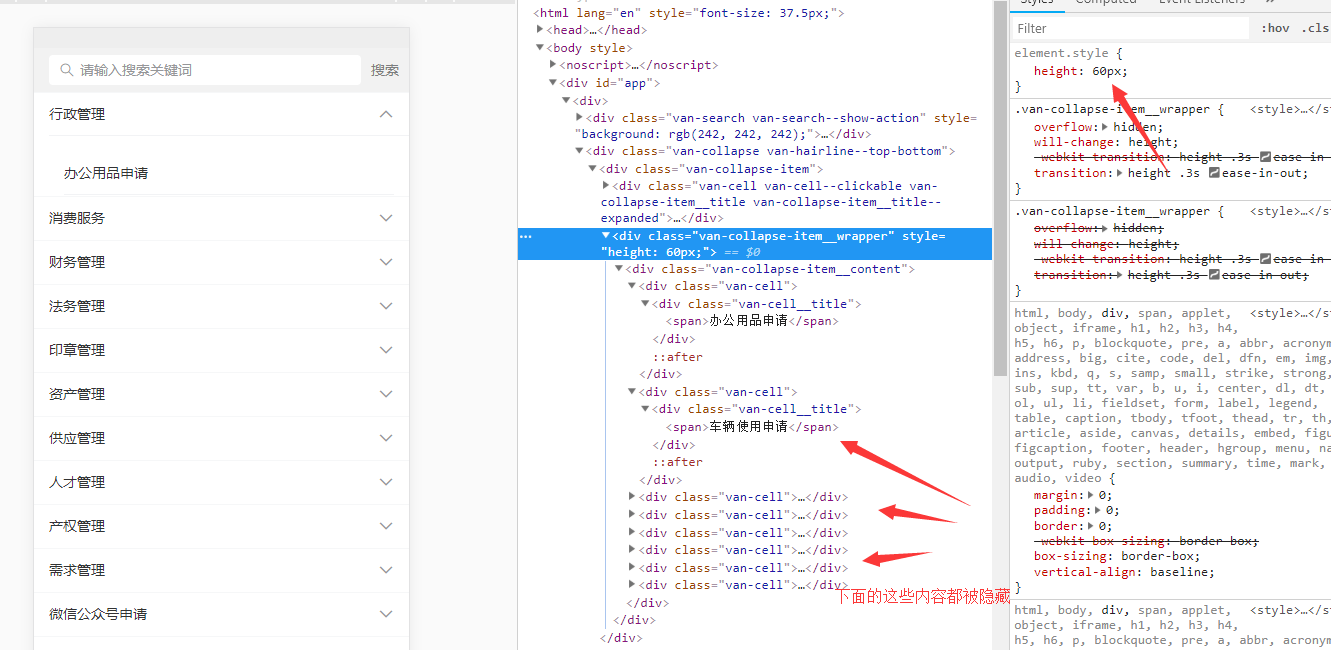This screenshot has width=1331, height=650.
Task: Select the span 办公用品申请 node
Action: [x=751, y=321]
